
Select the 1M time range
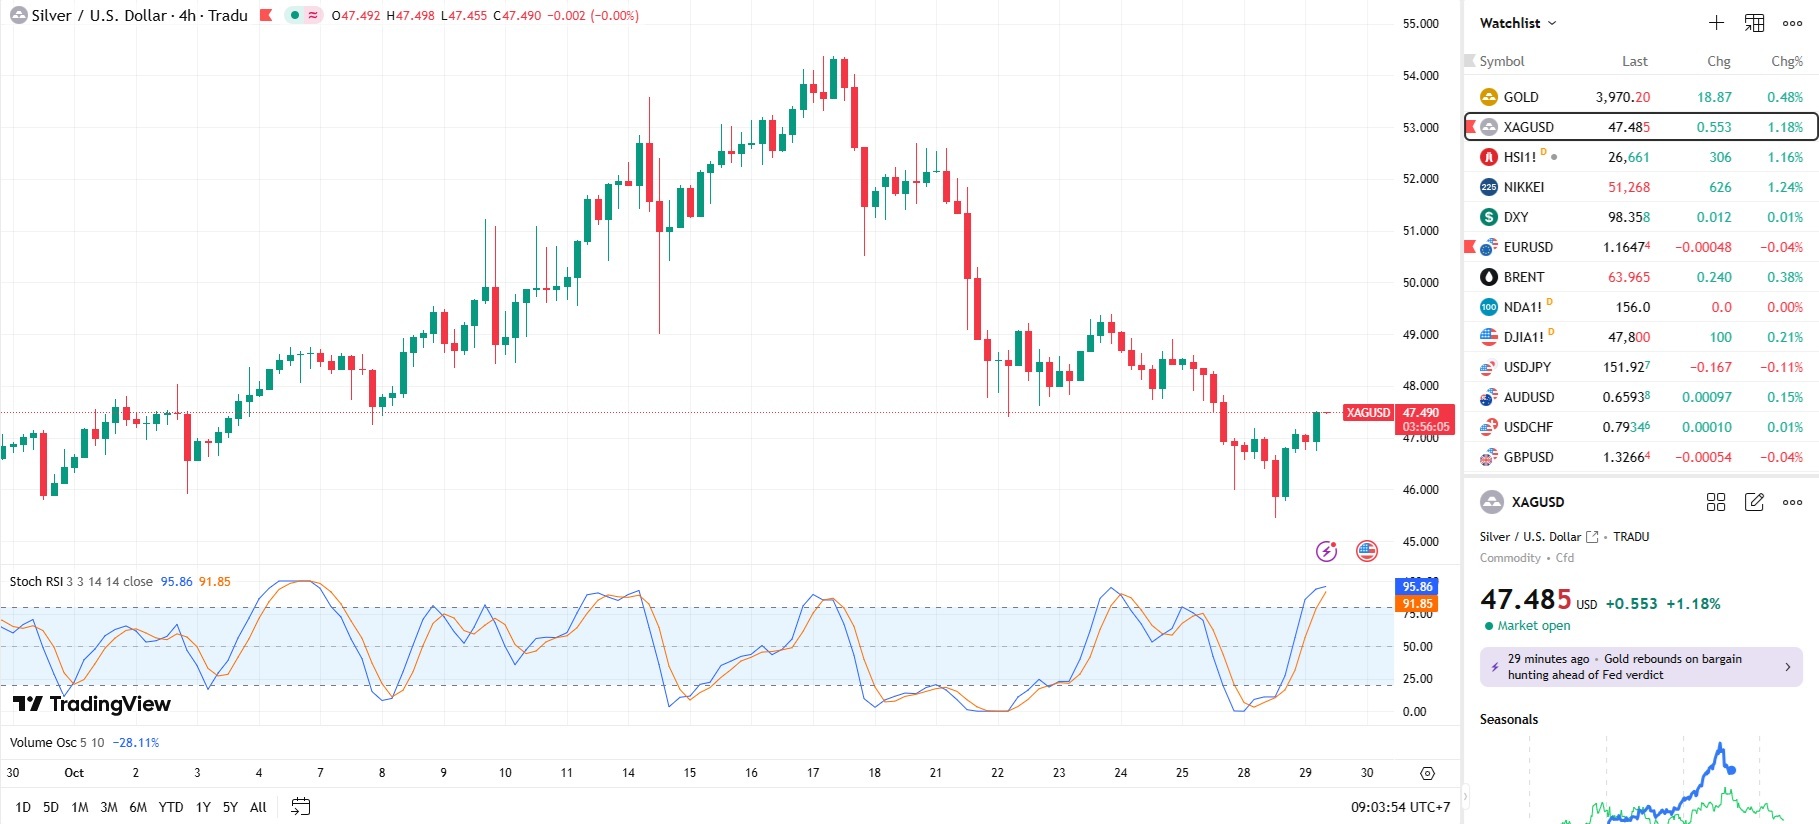click(x=80, y=807)
